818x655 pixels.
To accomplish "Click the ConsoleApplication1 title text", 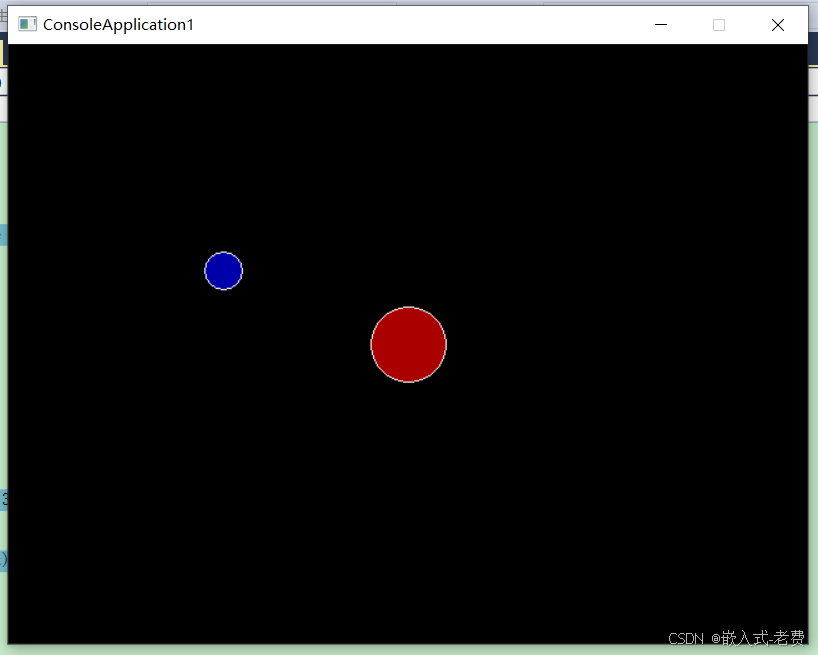I will (x=118, y=25).
